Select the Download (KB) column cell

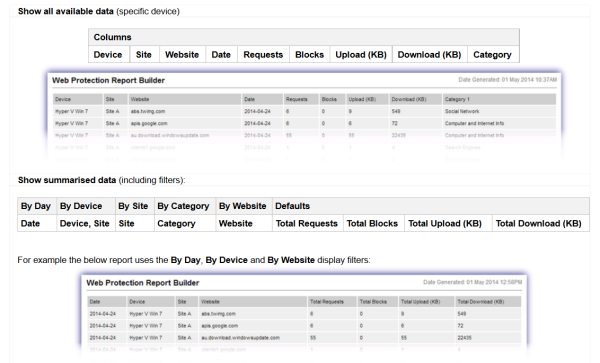point(430,55)
